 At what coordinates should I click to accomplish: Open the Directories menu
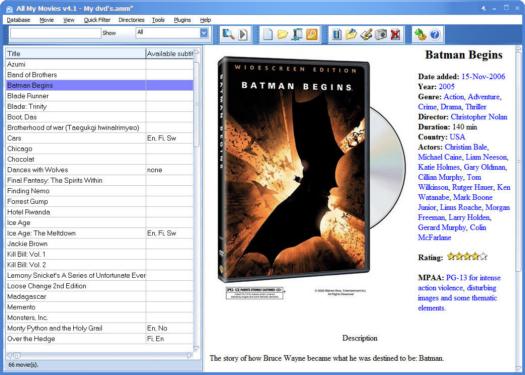131,20
